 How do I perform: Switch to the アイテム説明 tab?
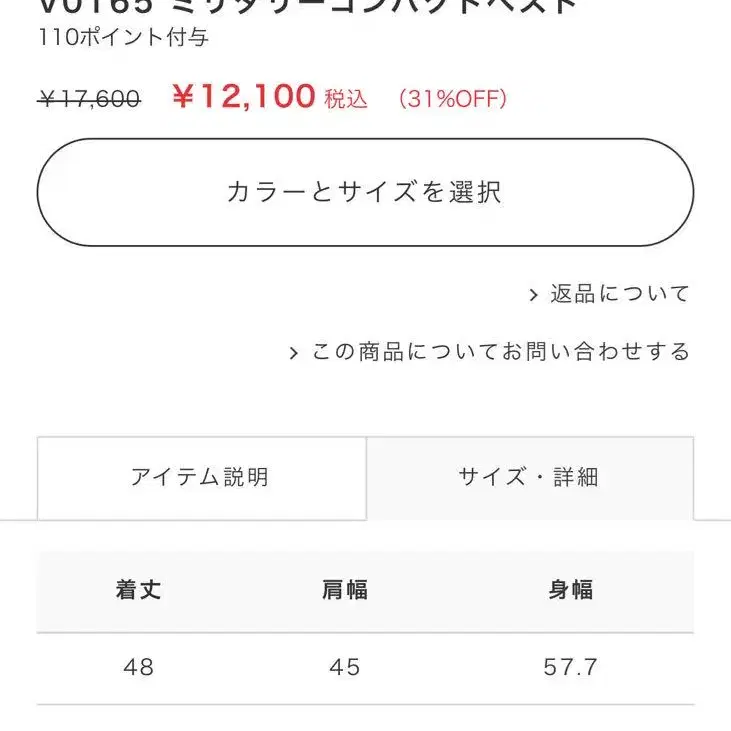(x=201, y=478)
